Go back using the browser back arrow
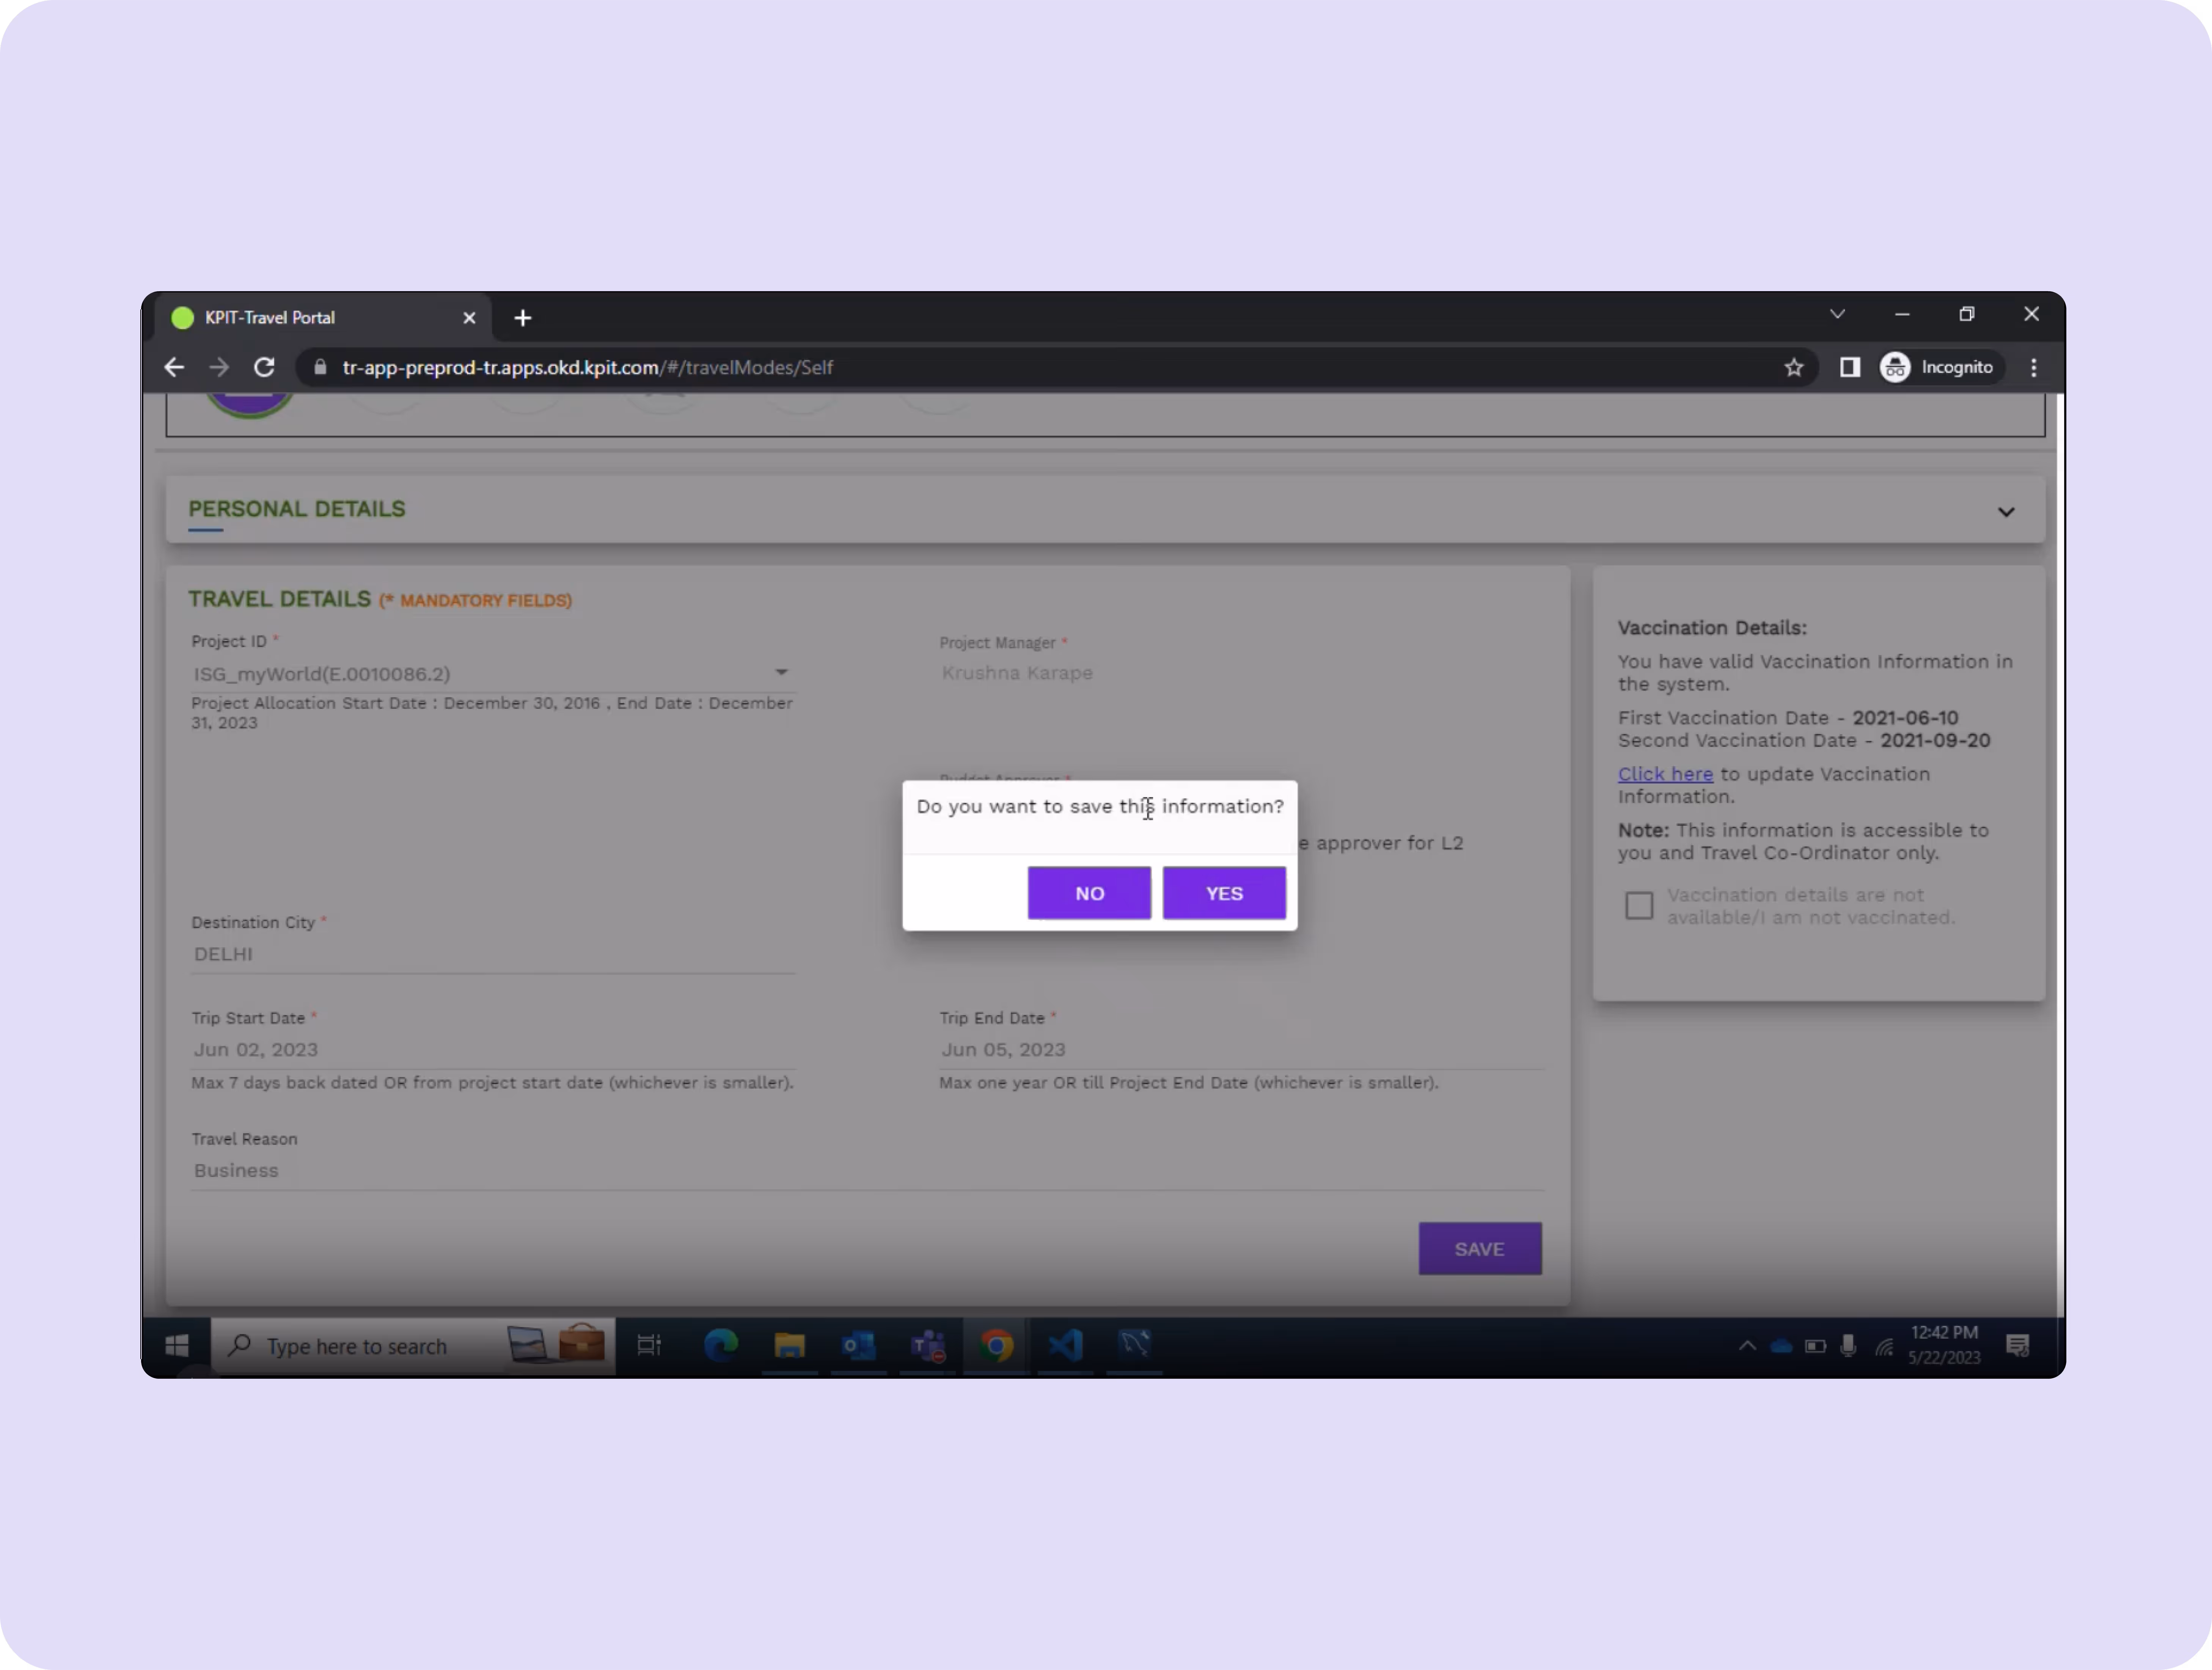The width and height of the screenshot is (2212, 1670). click(x=174, y=368)
